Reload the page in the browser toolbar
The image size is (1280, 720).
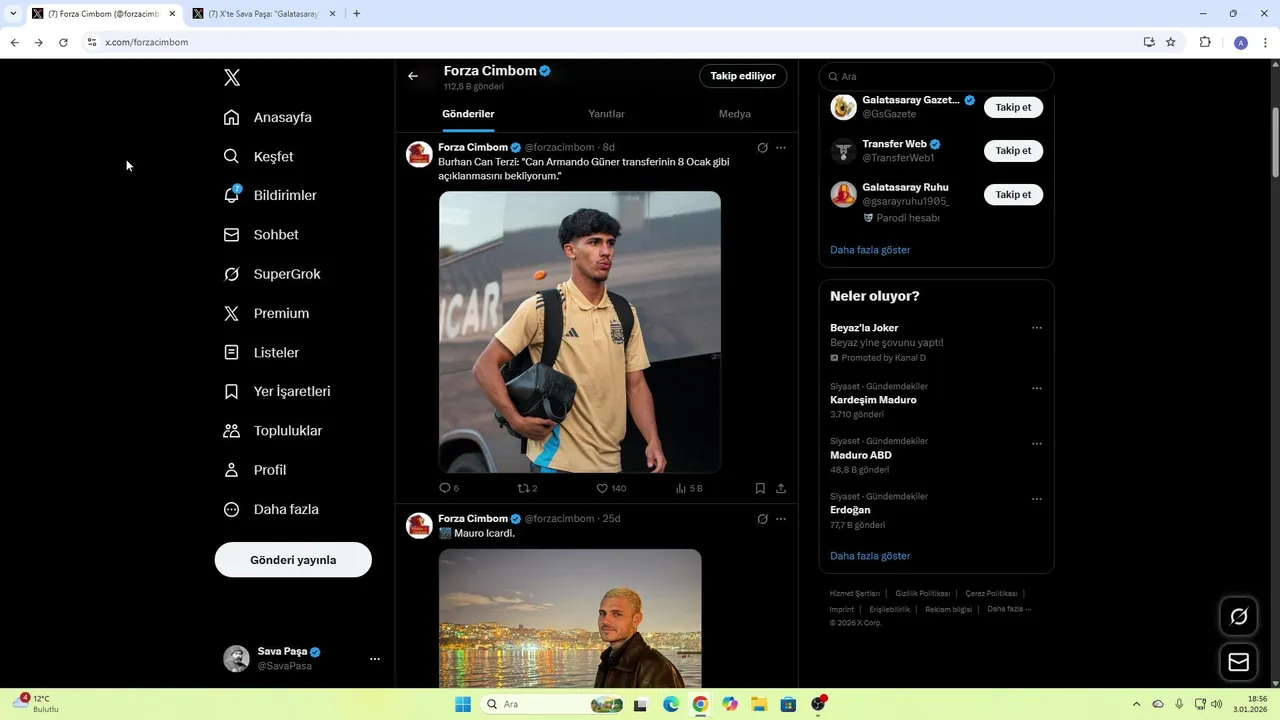point(63,42)
